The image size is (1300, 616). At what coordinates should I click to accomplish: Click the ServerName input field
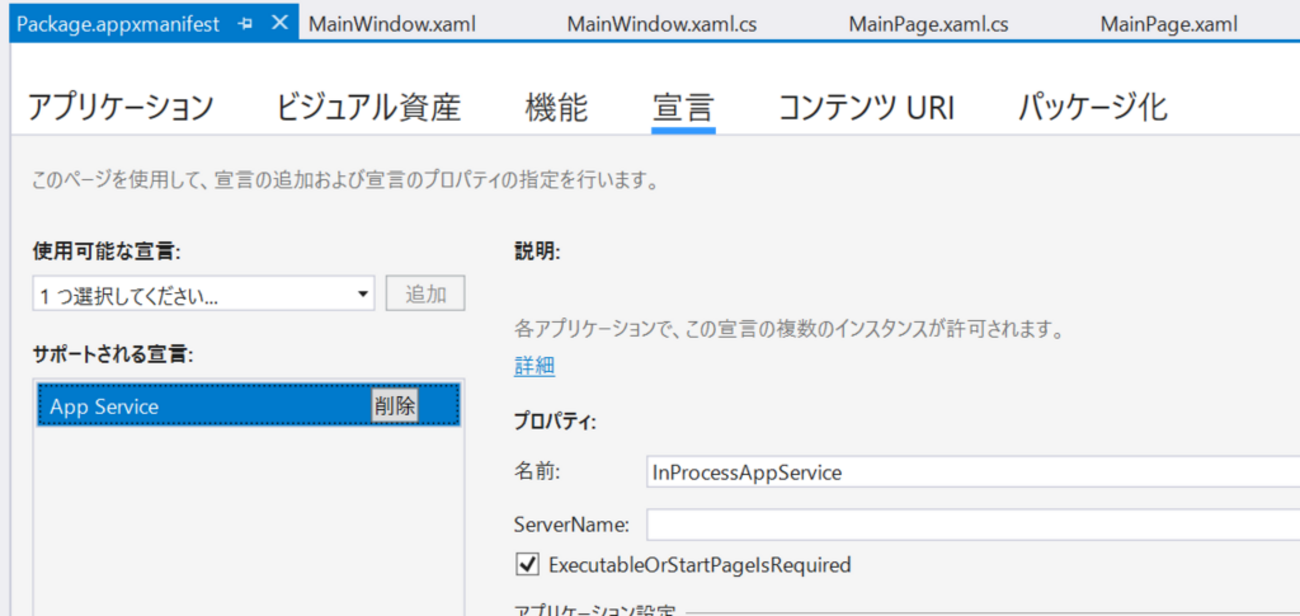coord(973,525)
